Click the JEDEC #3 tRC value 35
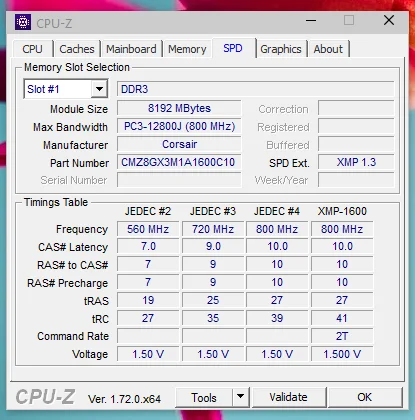The height and width of the screenshot is (420, 415). (x=213, y=318)
